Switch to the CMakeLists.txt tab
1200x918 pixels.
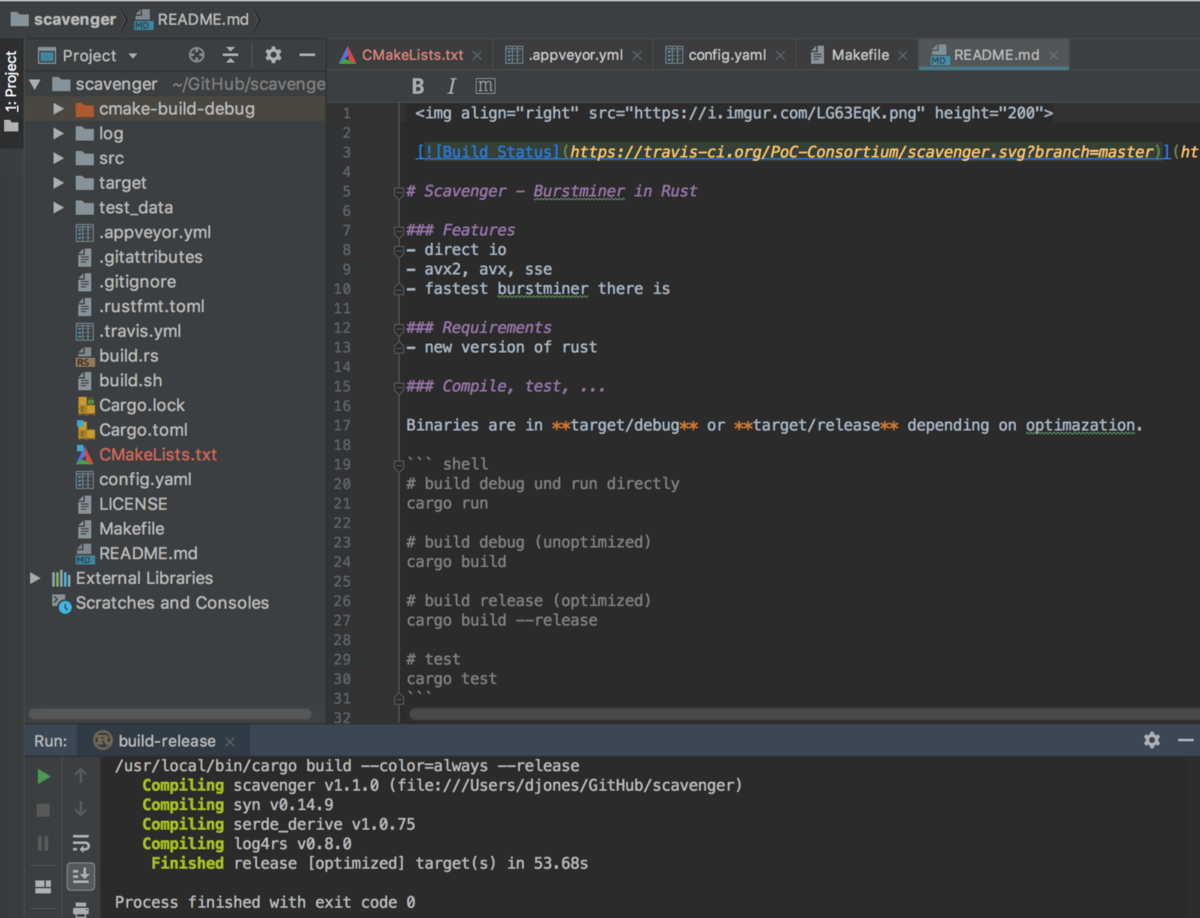(412, 55)
